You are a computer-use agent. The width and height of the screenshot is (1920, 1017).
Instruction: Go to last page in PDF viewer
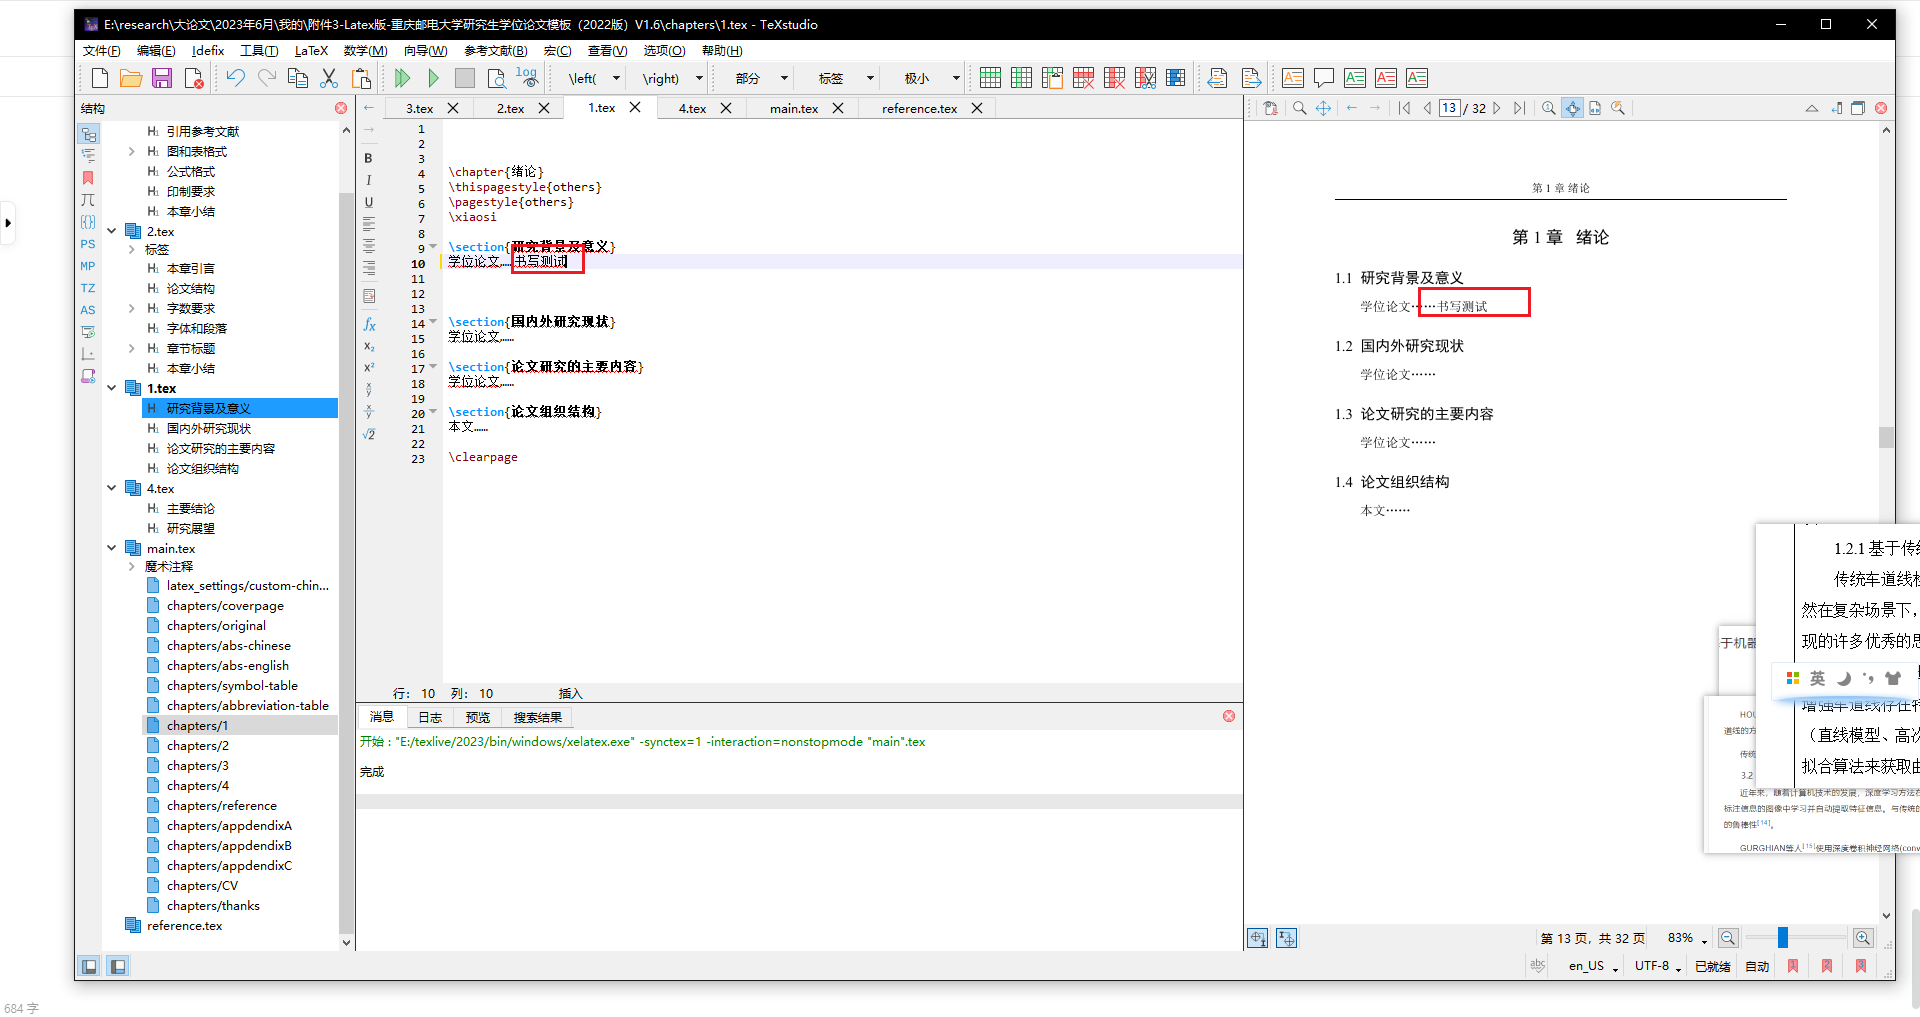(1520, 108)
